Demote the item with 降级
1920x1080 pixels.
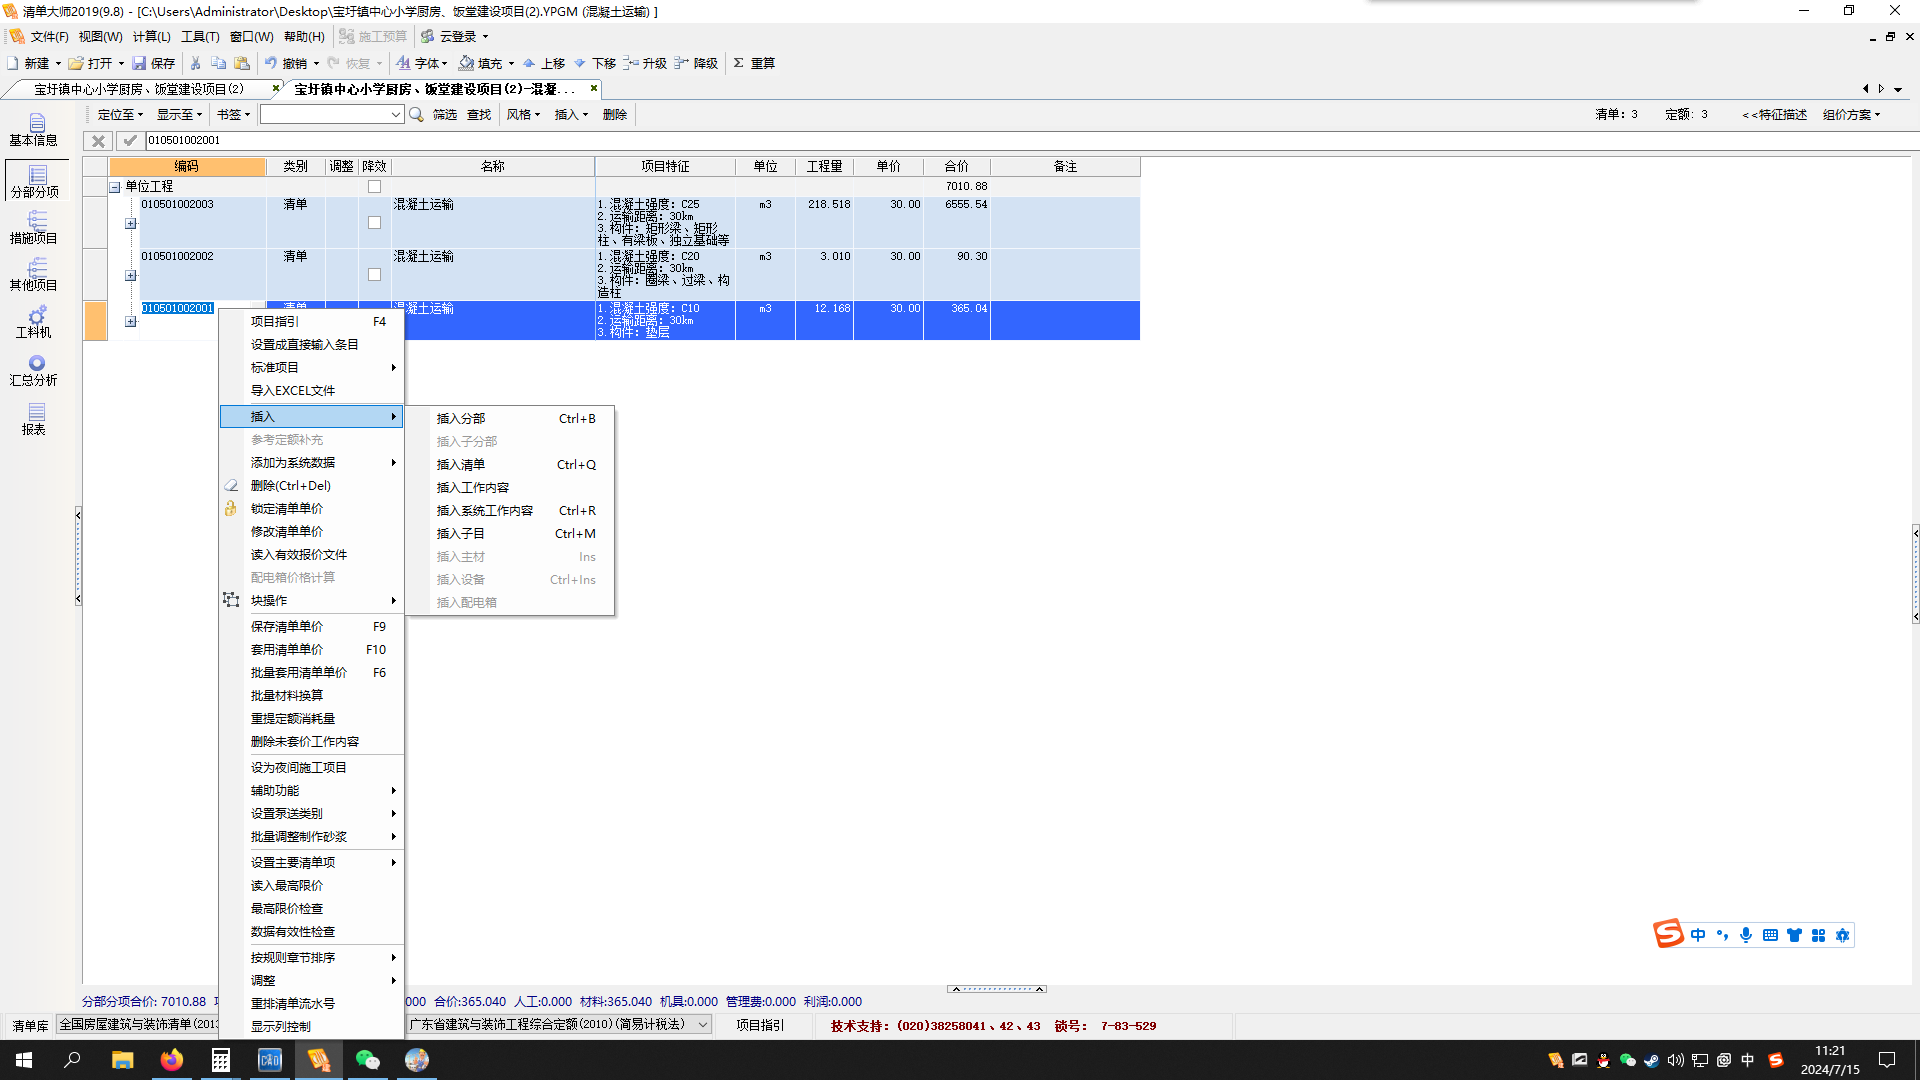[x=696, y=63]
